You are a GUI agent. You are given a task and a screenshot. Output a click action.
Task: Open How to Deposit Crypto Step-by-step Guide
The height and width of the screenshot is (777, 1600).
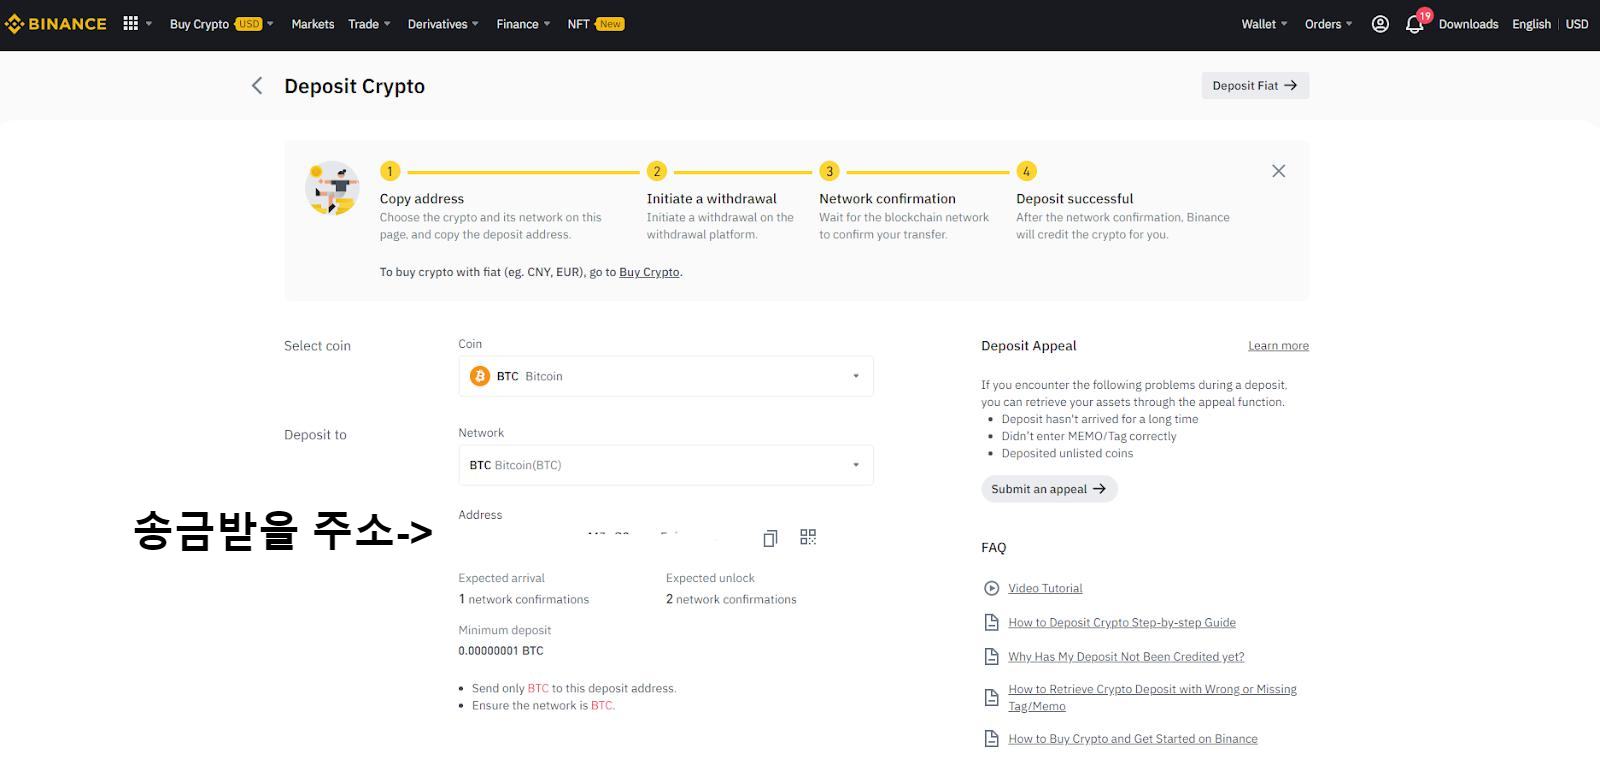(1122, 622)
